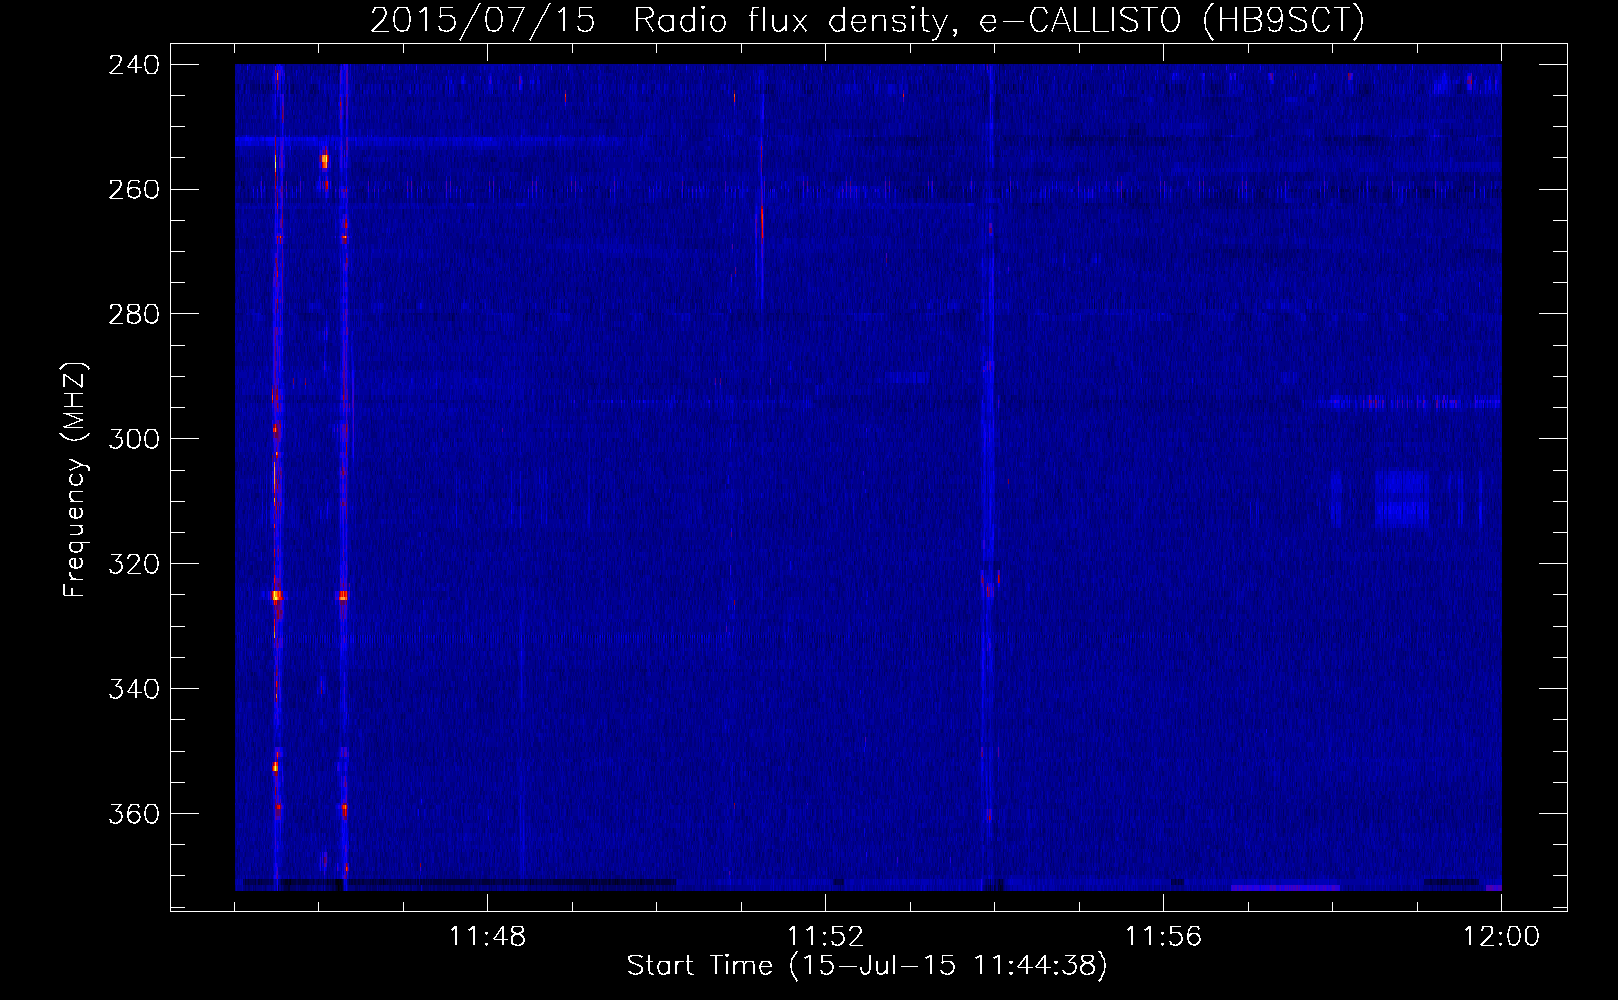
Task: Click the 11:52 time tick label
Action: pos(825,937)
